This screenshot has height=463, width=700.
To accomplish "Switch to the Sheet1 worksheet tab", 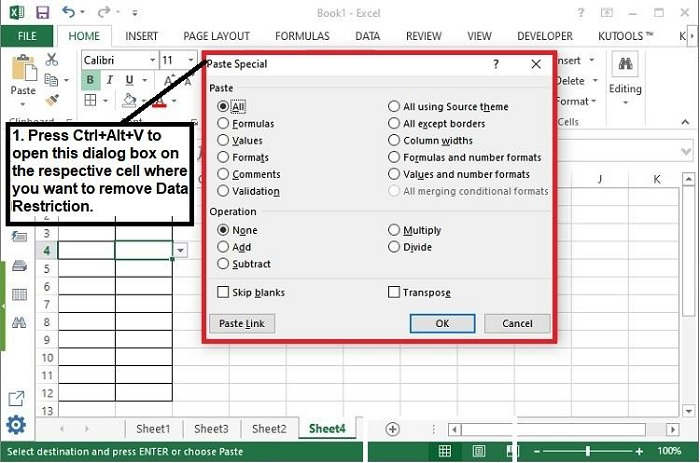I will click(x=153, y=429).
